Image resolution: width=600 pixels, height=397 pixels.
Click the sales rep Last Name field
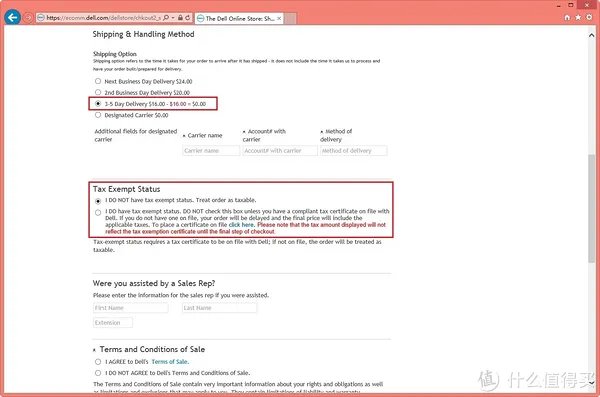(219, 308)
